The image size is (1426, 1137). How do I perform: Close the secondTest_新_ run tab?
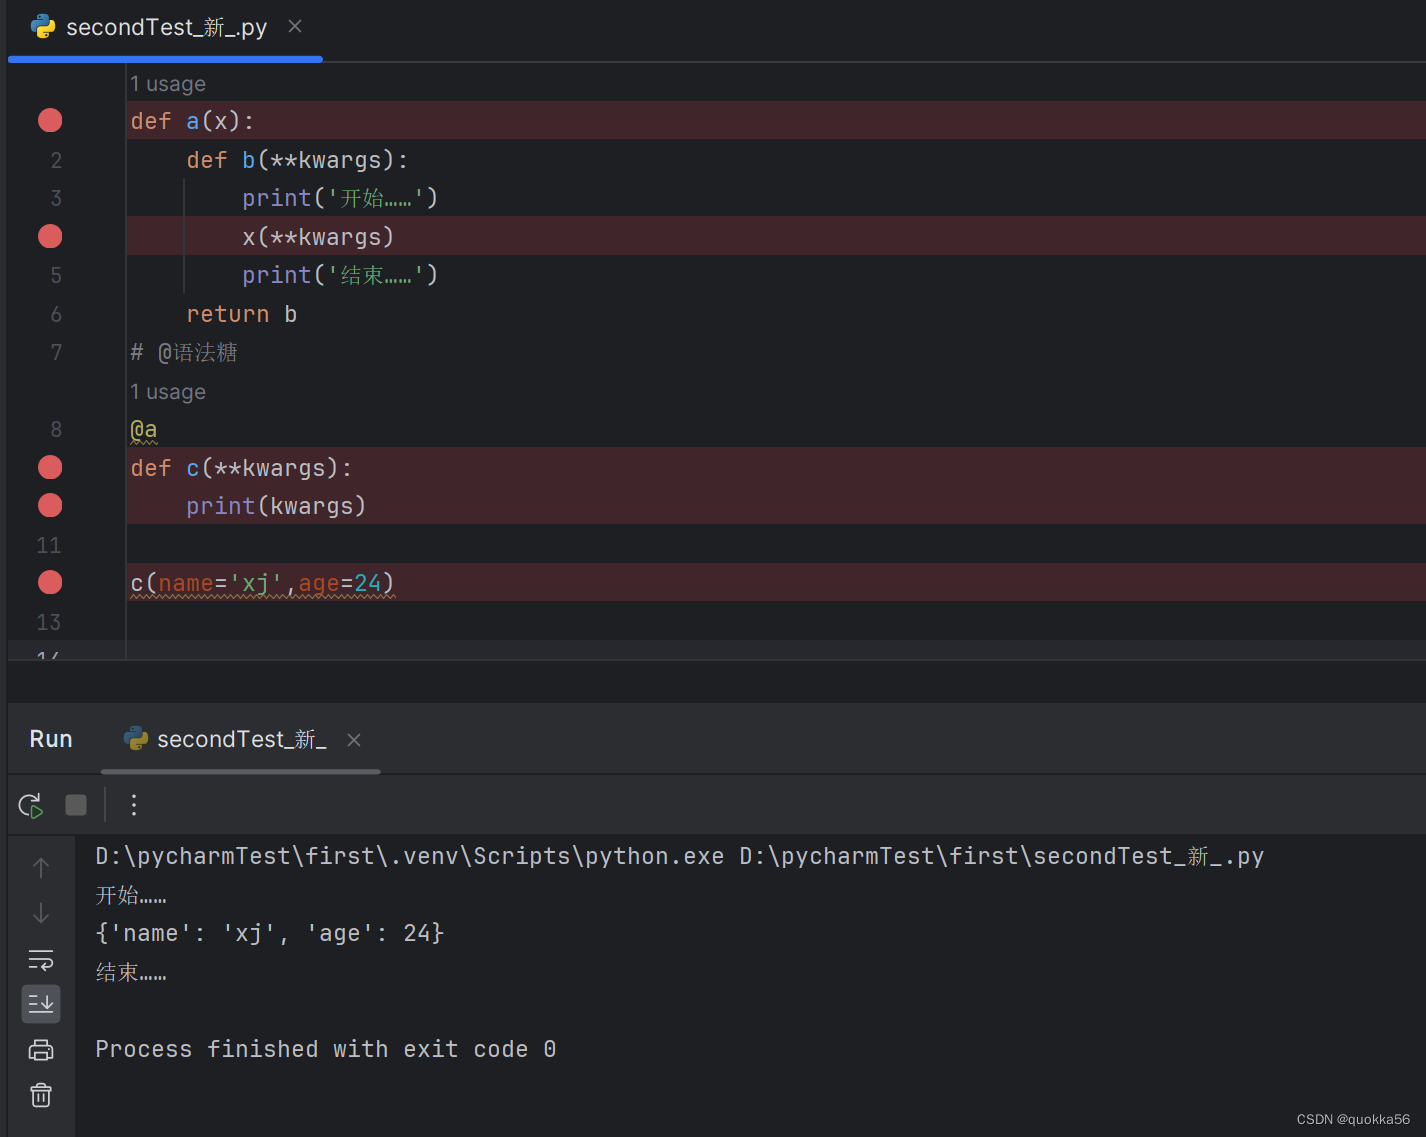click(x=354, y=740)
